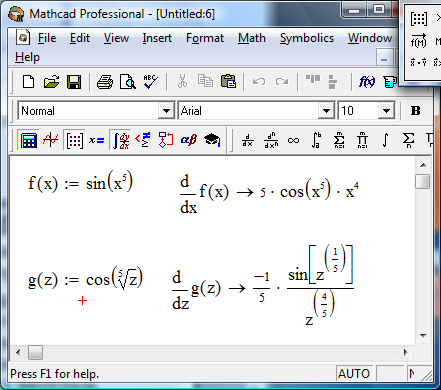The width and height of the screenshot is (441, 390).
Task: Insert definite integral operator
Action: click(x=316, y=140)
